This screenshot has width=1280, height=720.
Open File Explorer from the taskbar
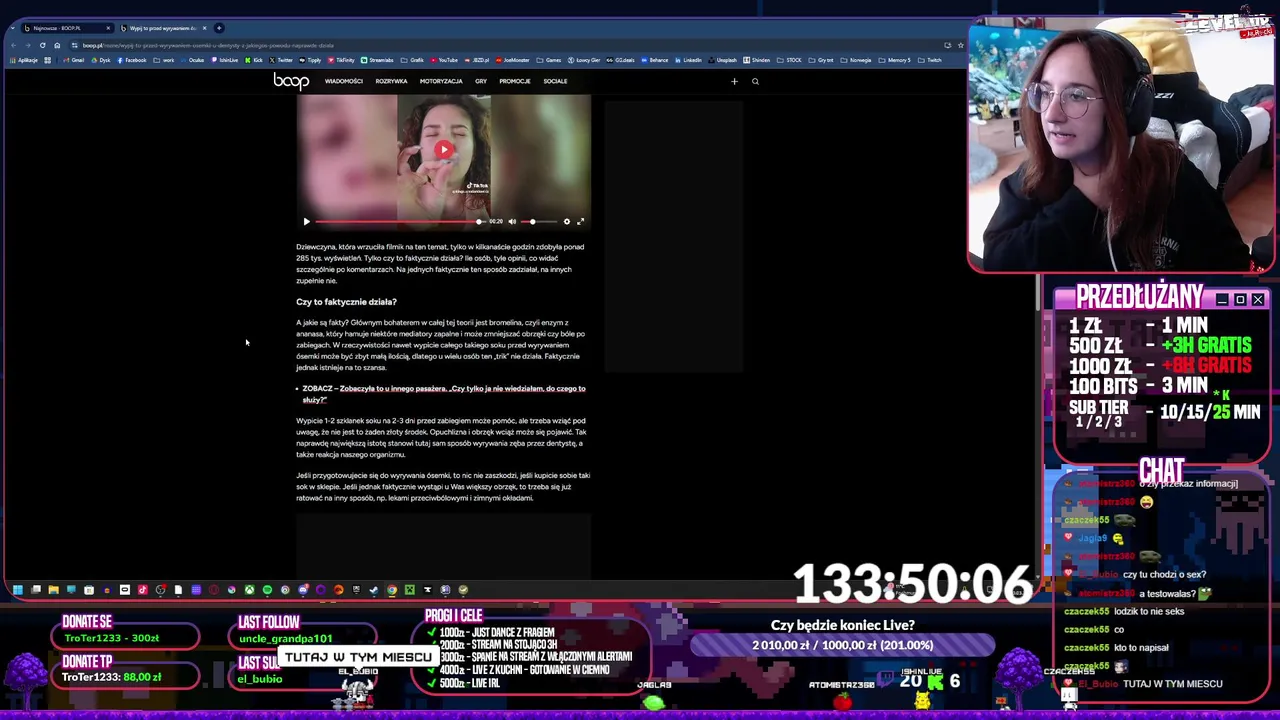53,590
